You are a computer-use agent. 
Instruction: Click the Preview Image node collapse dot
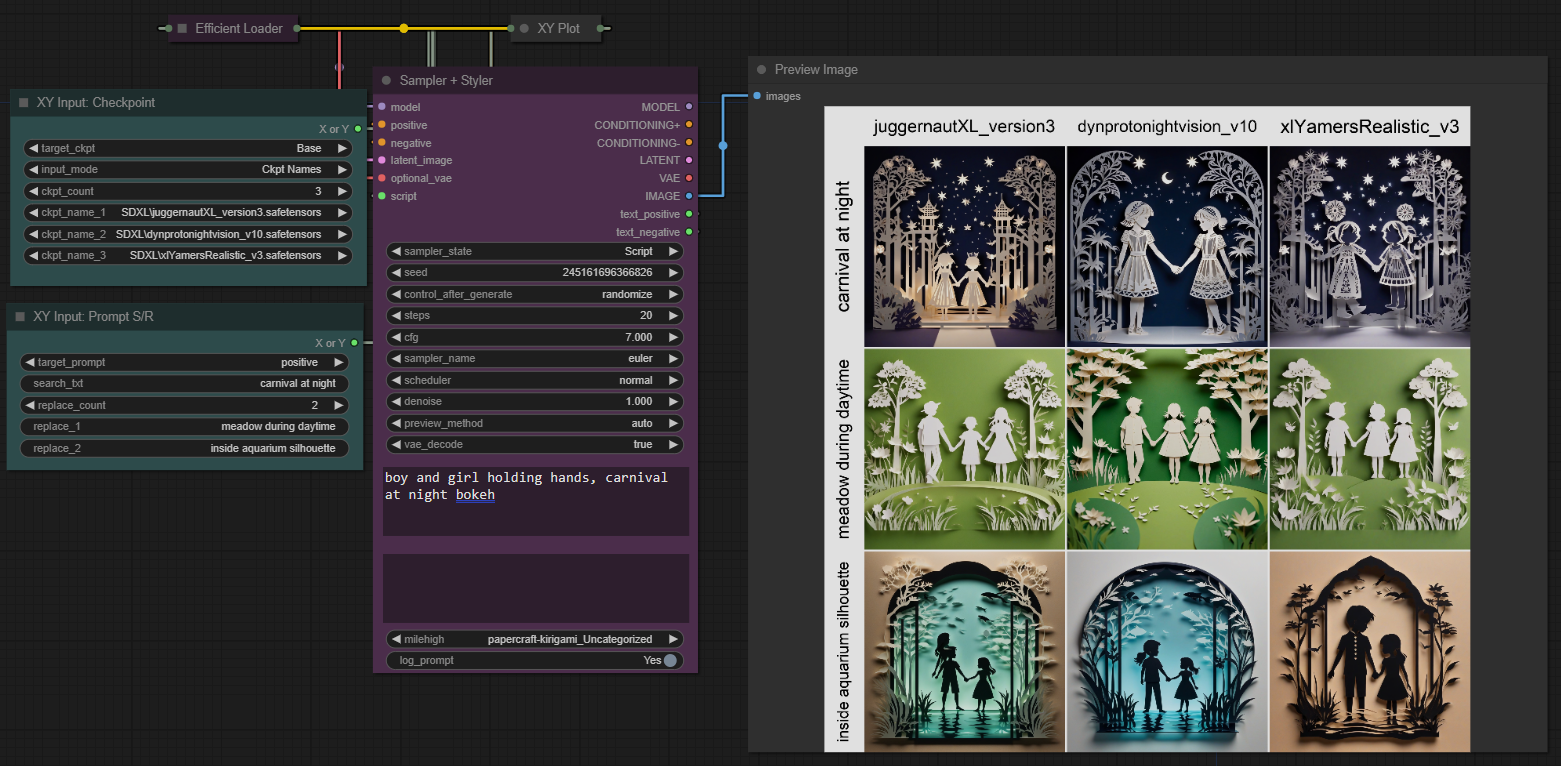pos(761,70)
